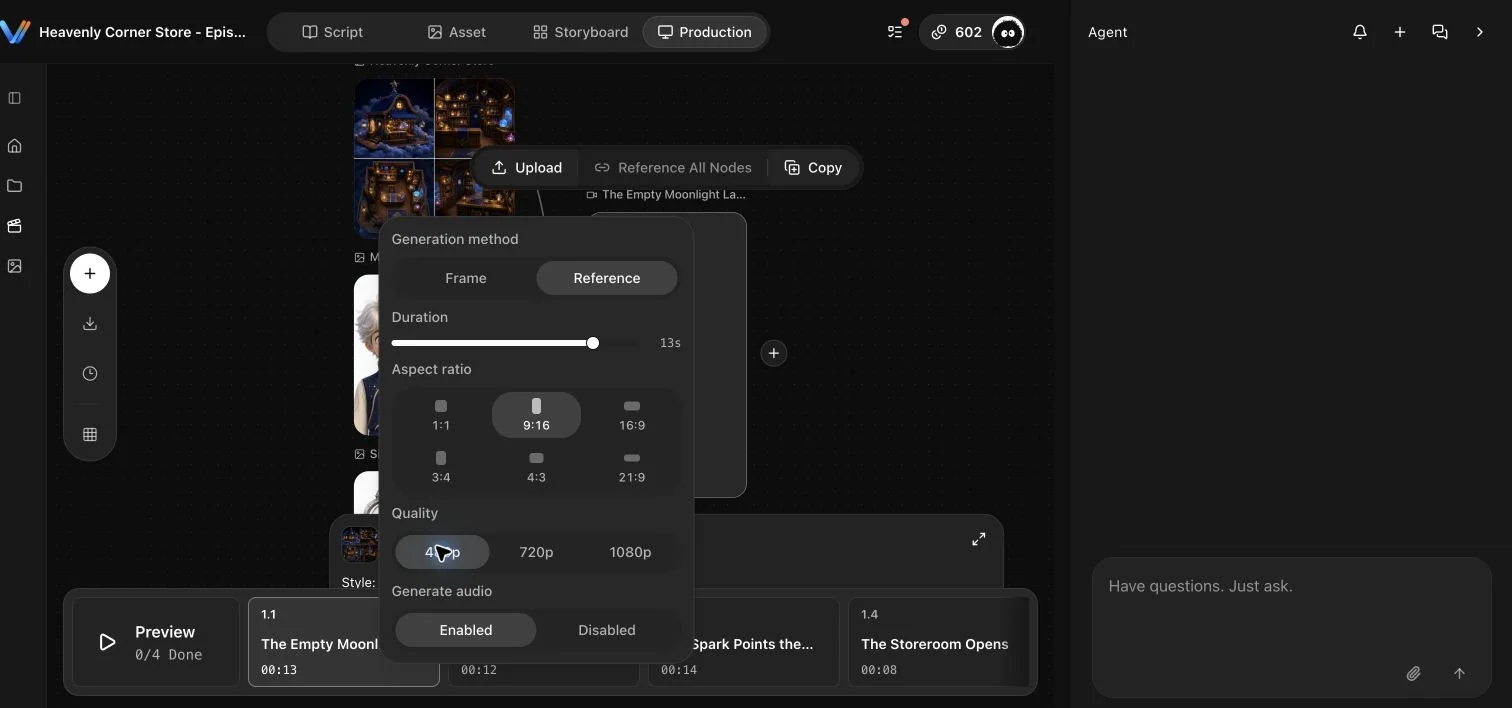Attach a file with the paperclip icon
This screenshot has width=1512, height=708.
tap(1413, 674)
